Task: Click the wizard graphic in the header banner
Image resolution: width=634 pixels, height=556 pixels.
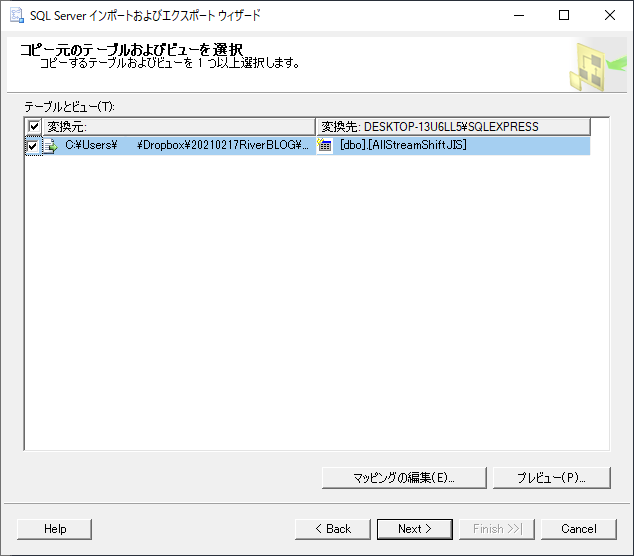Action: pos(591,66)
